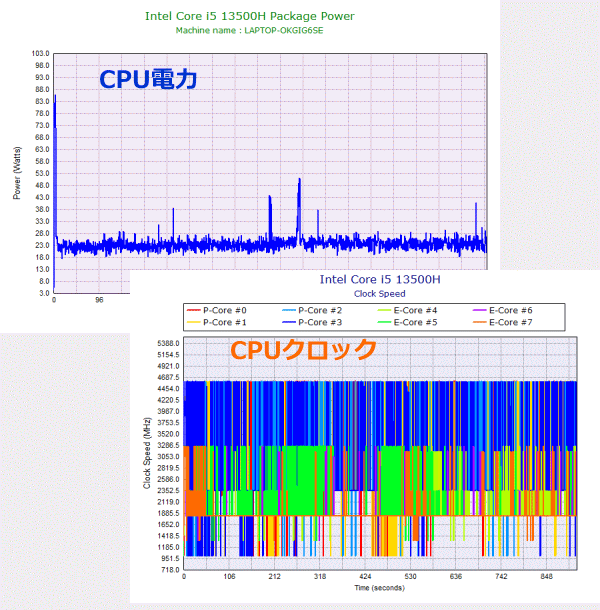Select the P-Core #2 legend label
Image resolution: width=600 pixels, height=610 pixels.
click(x=320, y=310)
